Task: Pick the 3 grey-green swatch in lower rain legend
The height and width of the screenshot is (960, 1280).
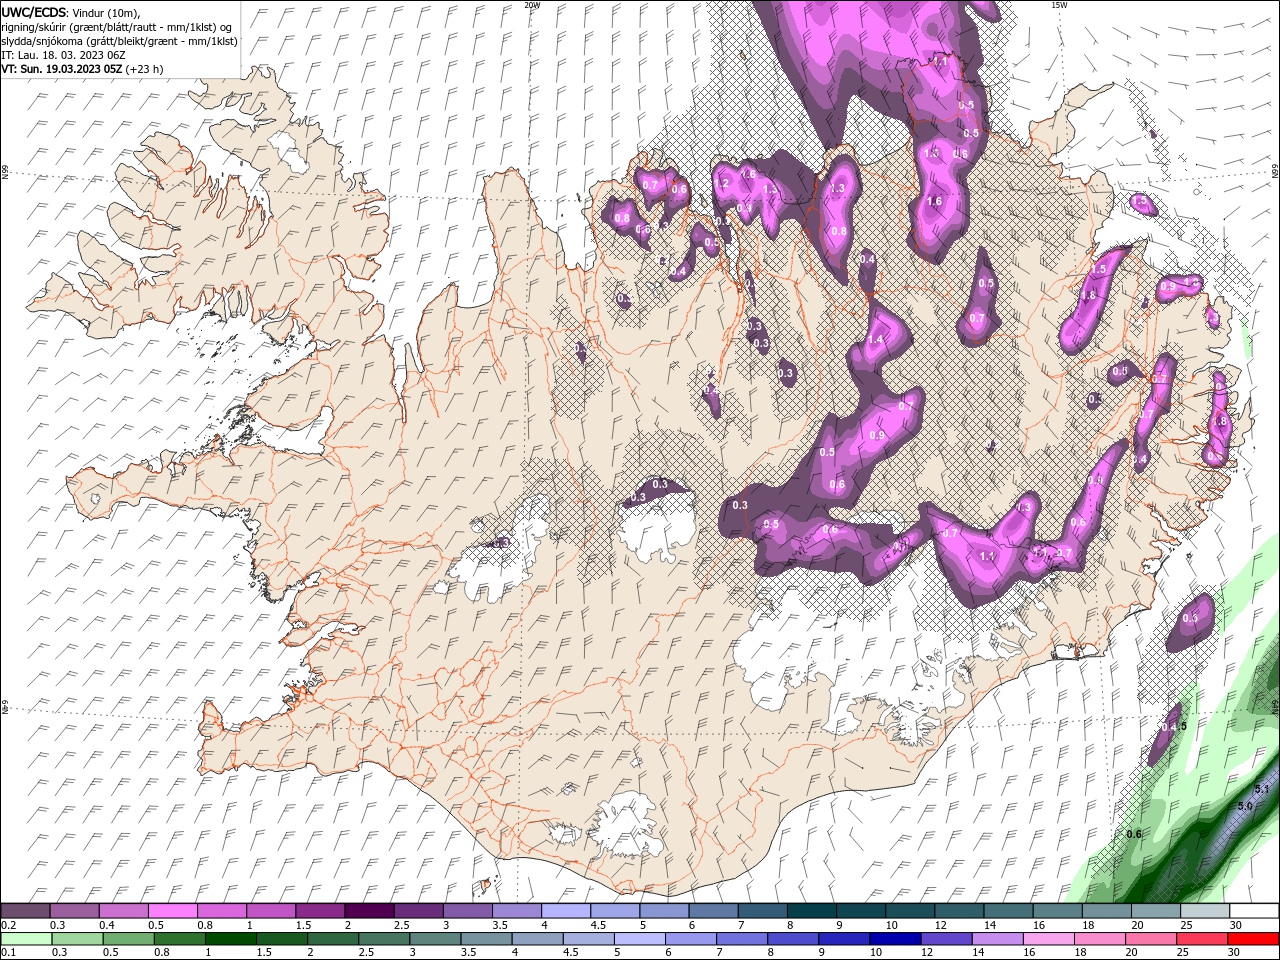Action: pos(437,939)
